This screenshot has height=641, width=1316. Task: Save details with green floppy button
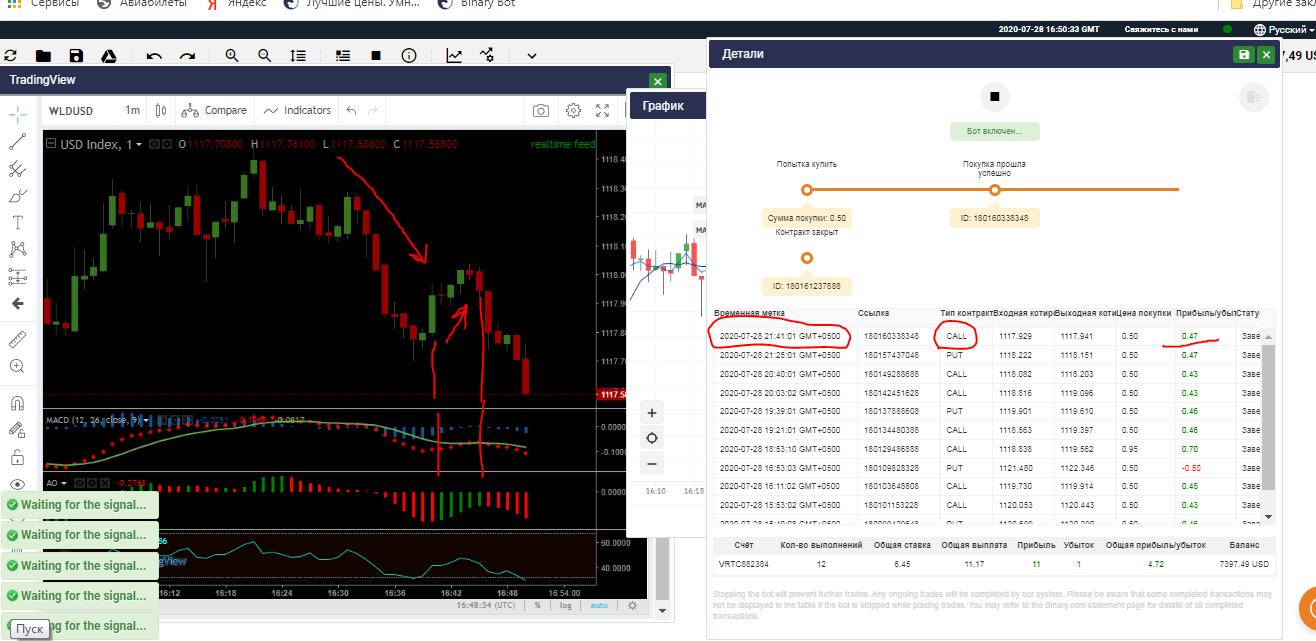click(1244, 54)
